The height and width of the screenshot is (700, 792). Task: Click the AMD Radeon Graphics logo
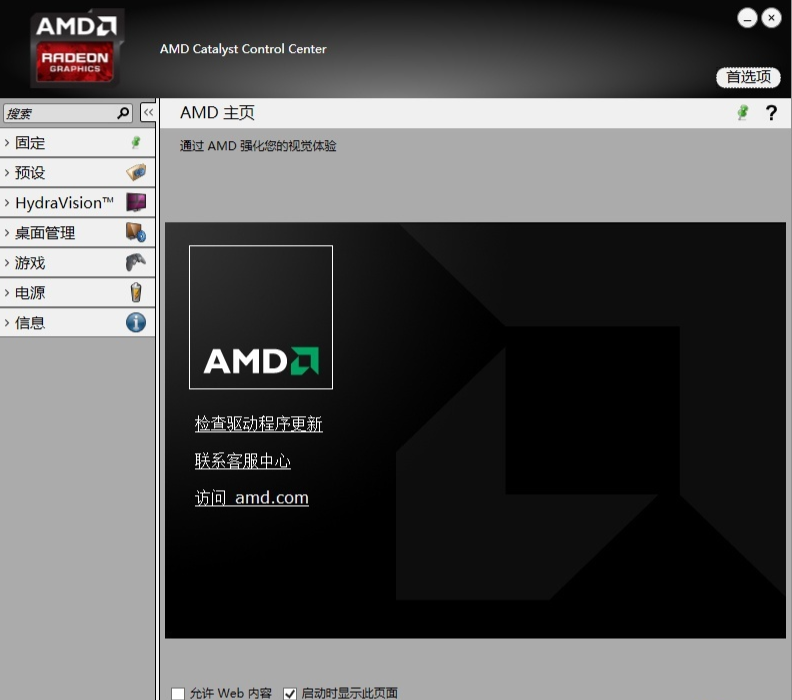point(76,48)
